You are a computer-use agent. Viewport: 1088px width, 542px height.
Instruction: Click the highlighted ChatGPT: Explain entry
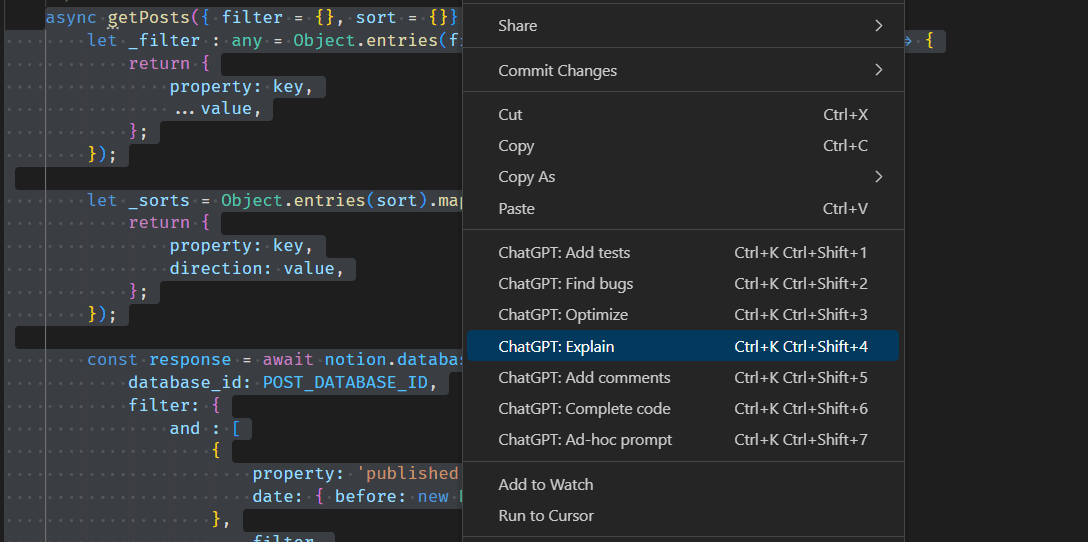tap(683, 346)
